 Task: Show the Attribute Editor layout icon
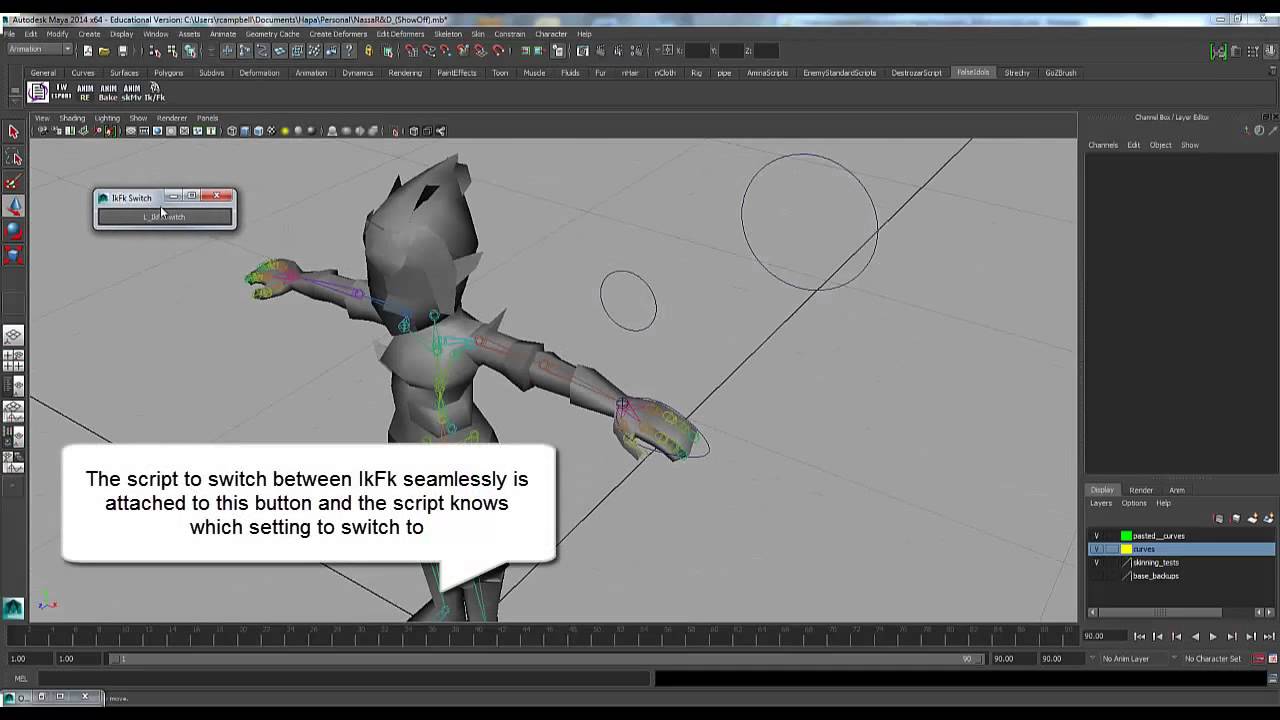(x=1236, y=51)
